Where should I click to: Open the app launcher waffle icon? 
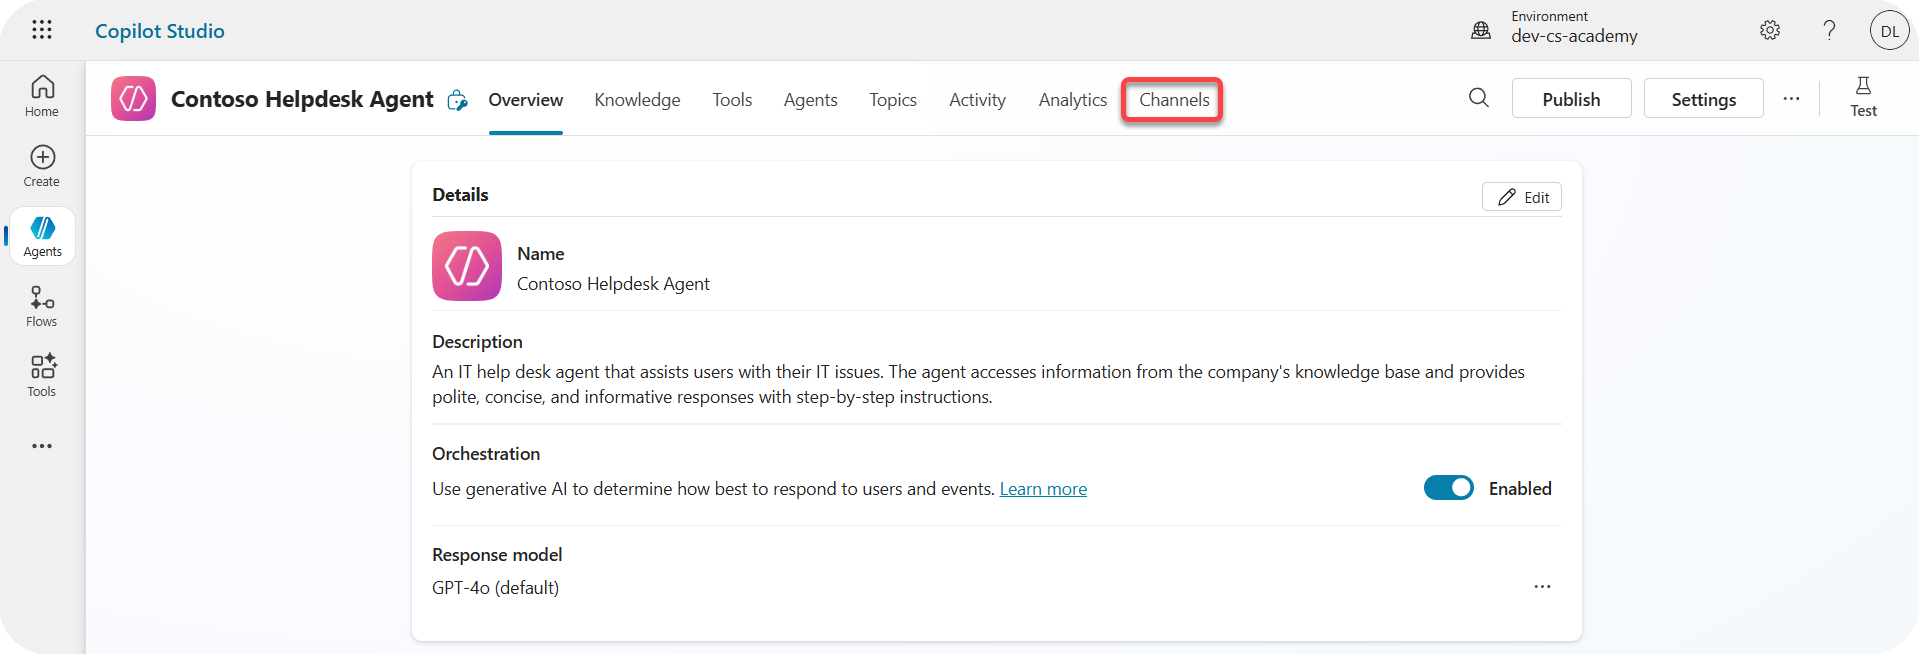click(x=41, y=30)
